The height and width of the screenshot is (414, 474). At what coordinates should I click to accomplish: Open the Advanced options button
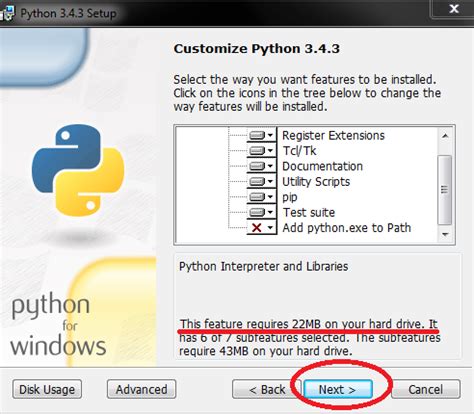click(141, 389)
